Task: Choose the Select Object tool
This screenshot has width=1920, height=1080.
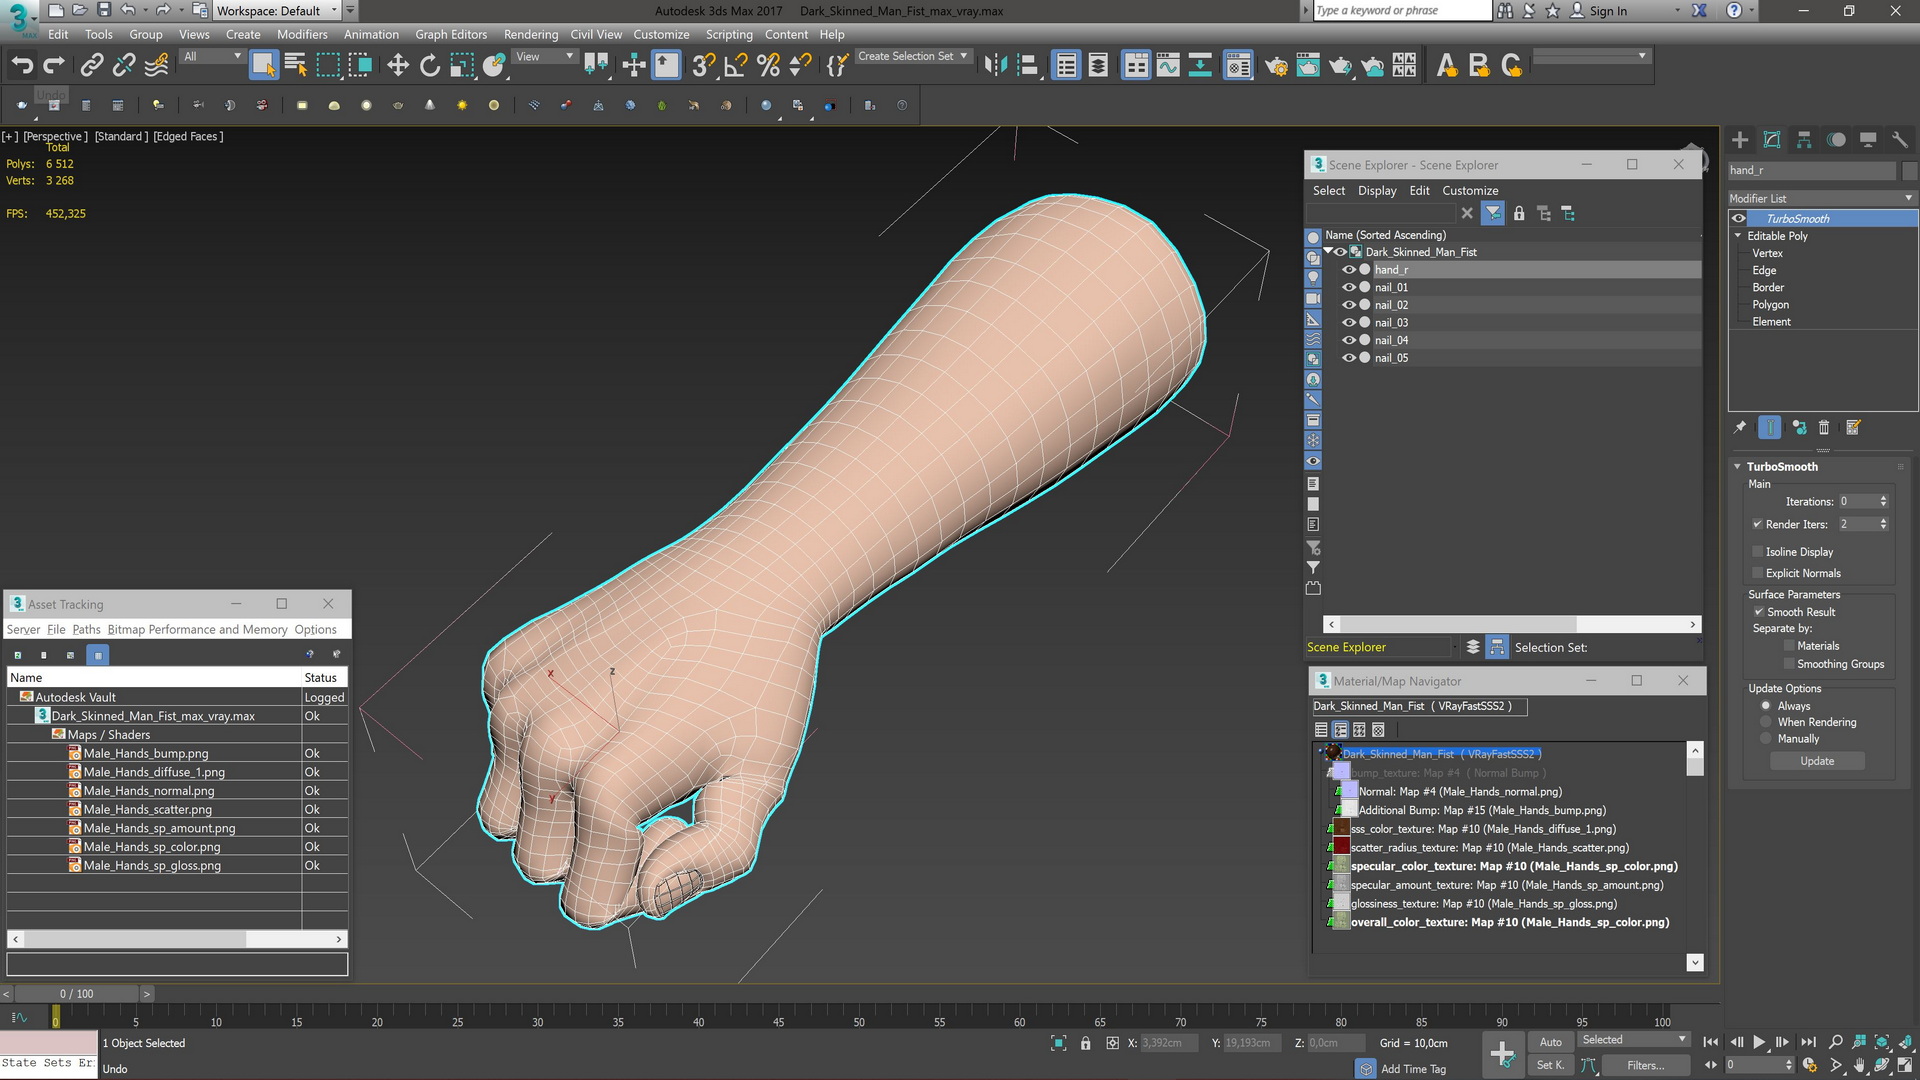Action: pyautogui.click(x=263, y=65)
